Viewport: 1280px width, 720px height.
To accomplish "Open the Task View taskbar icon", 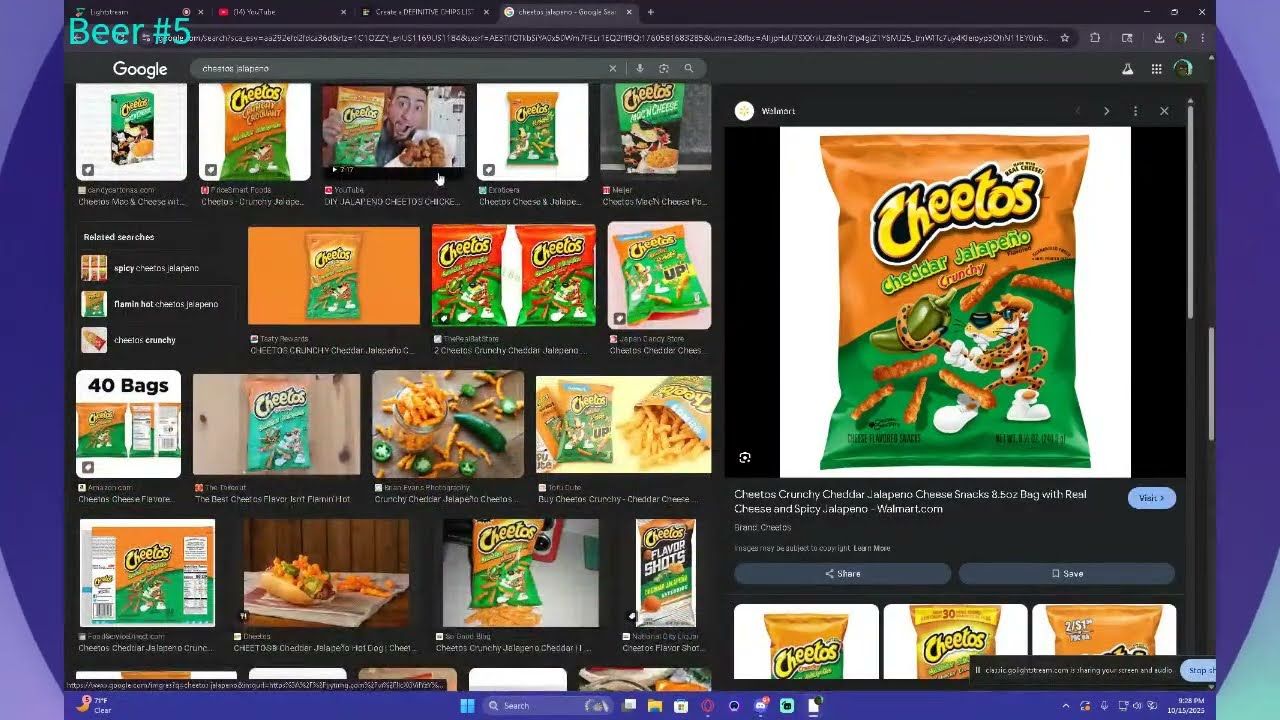I will 629,706.
